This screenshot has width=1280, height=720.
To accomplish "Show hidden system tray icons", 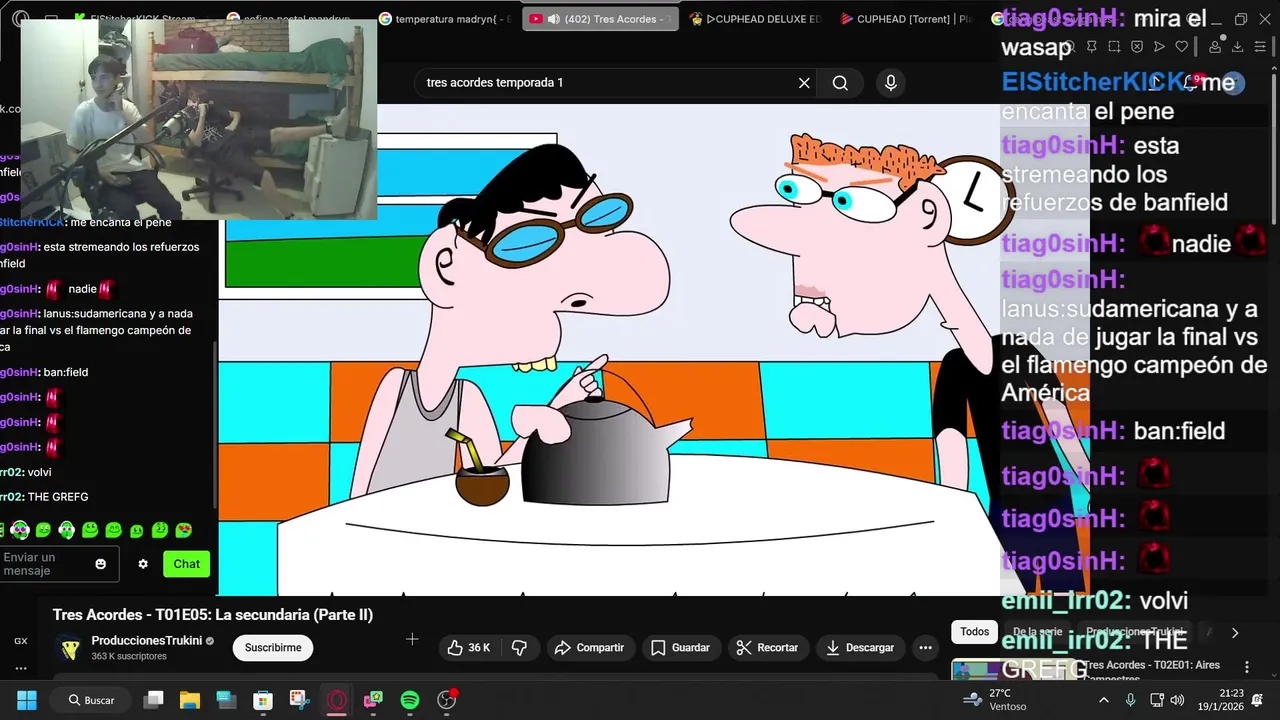I will [x=1105, y=700].
